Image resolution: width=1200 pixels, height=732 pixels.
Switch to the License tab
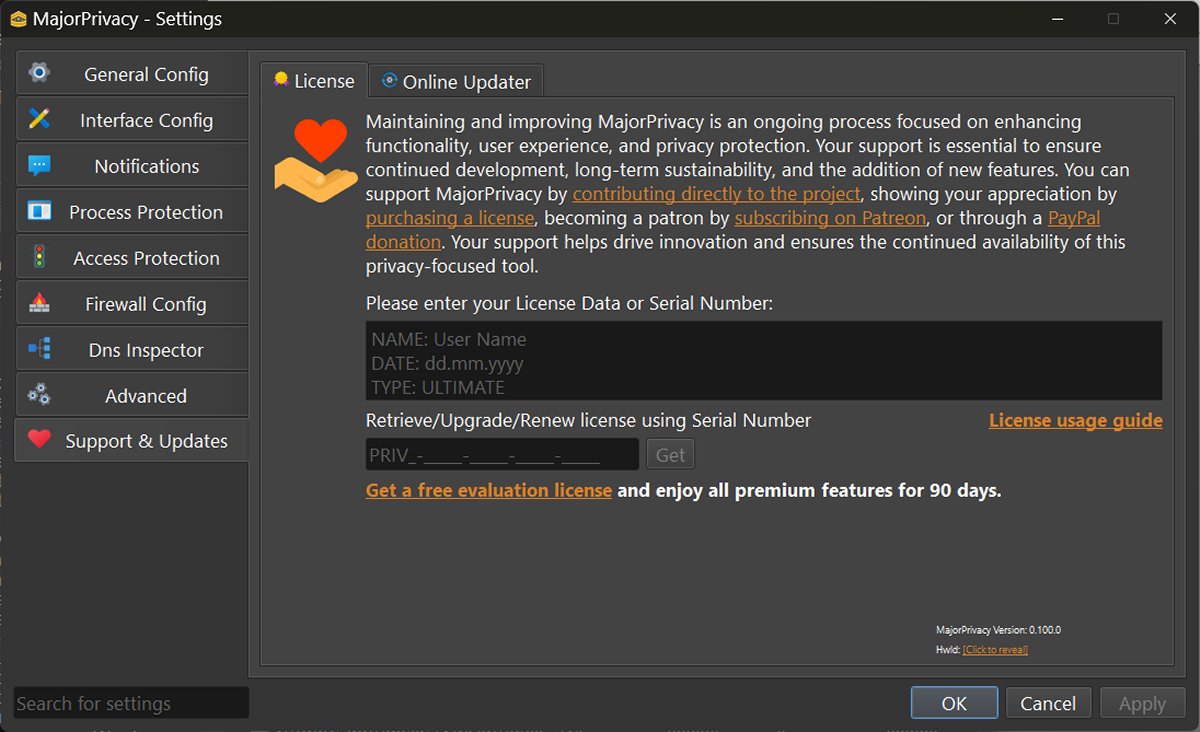click(314, 80)
